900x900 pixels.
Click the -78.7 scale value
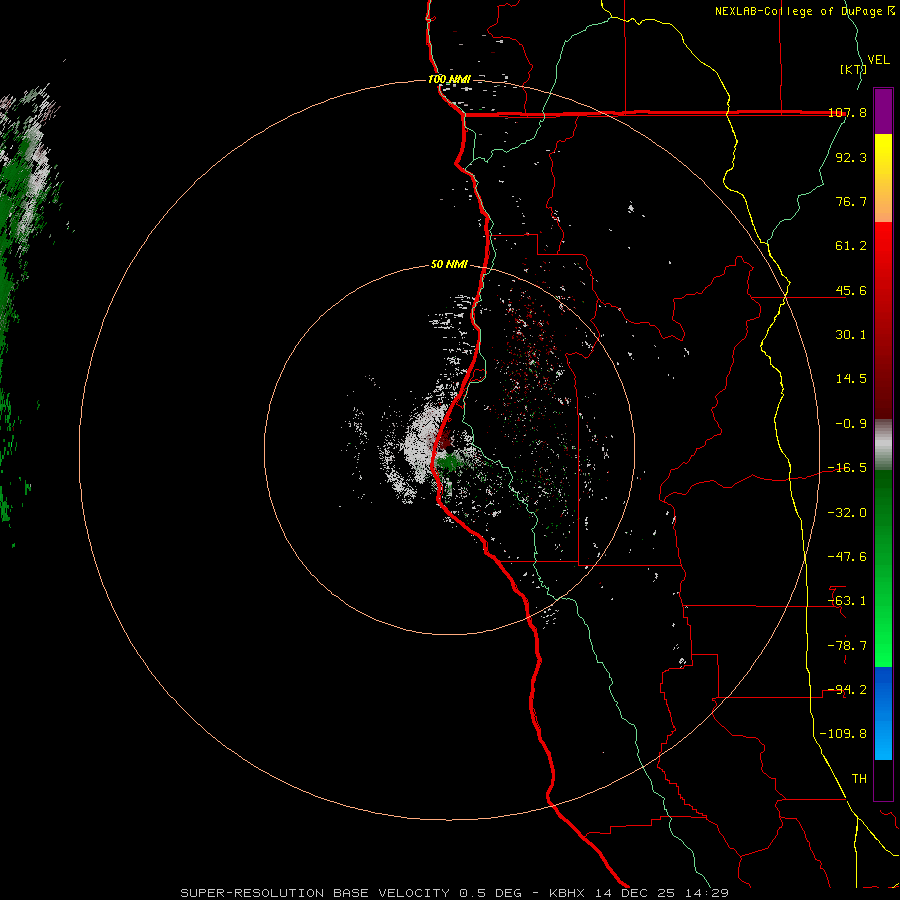[x=847, y=646]
